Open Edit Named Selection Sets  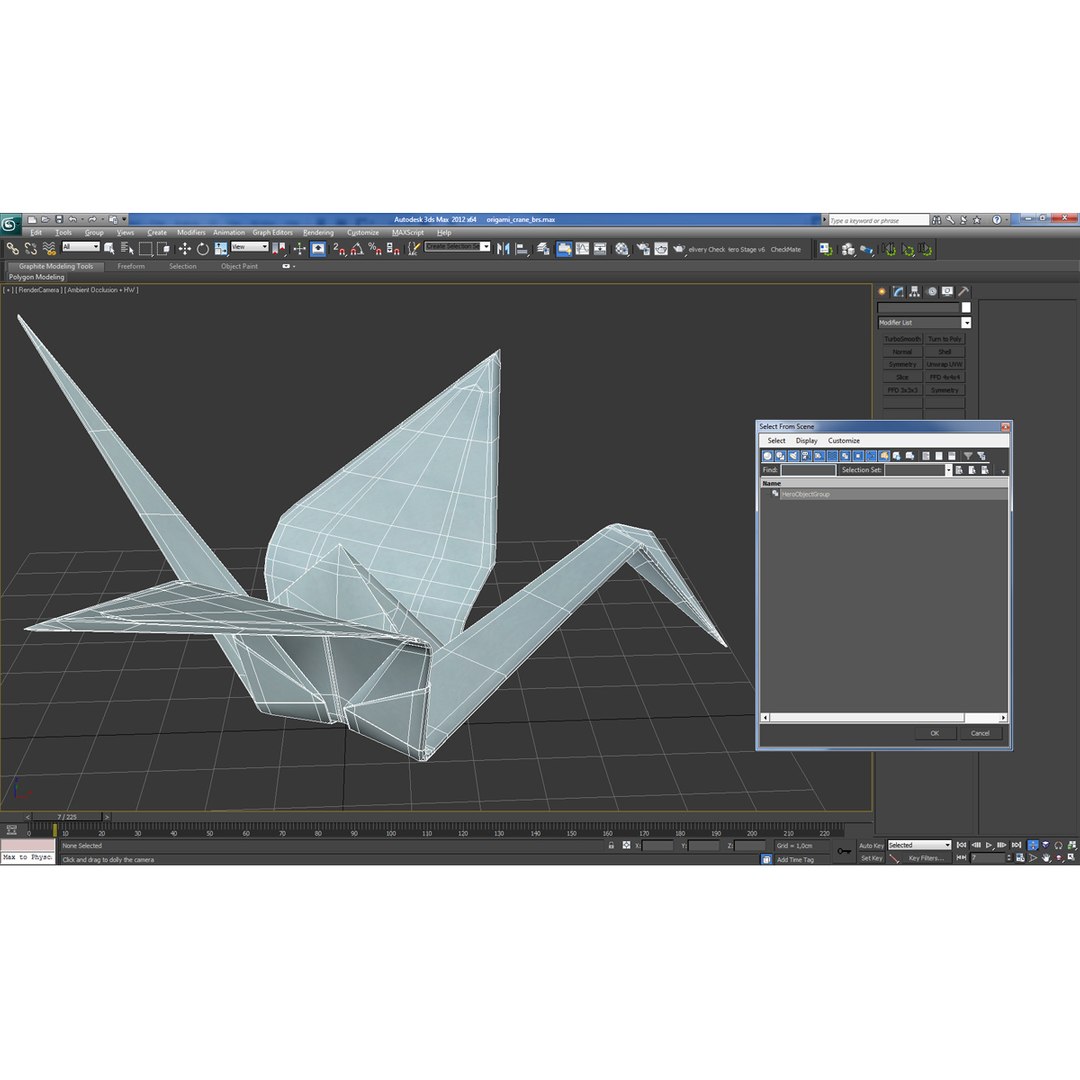pyautogui.click(x=413, y=249)
